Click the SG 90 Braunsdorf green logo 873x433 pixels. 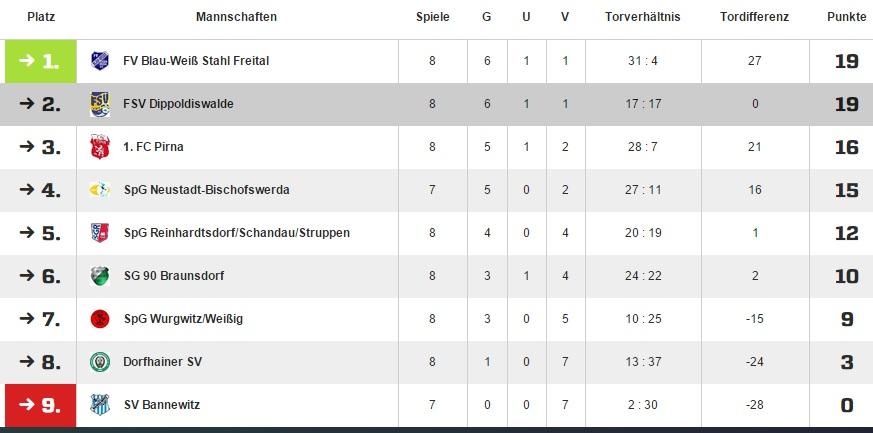click(x=99, y=276)
